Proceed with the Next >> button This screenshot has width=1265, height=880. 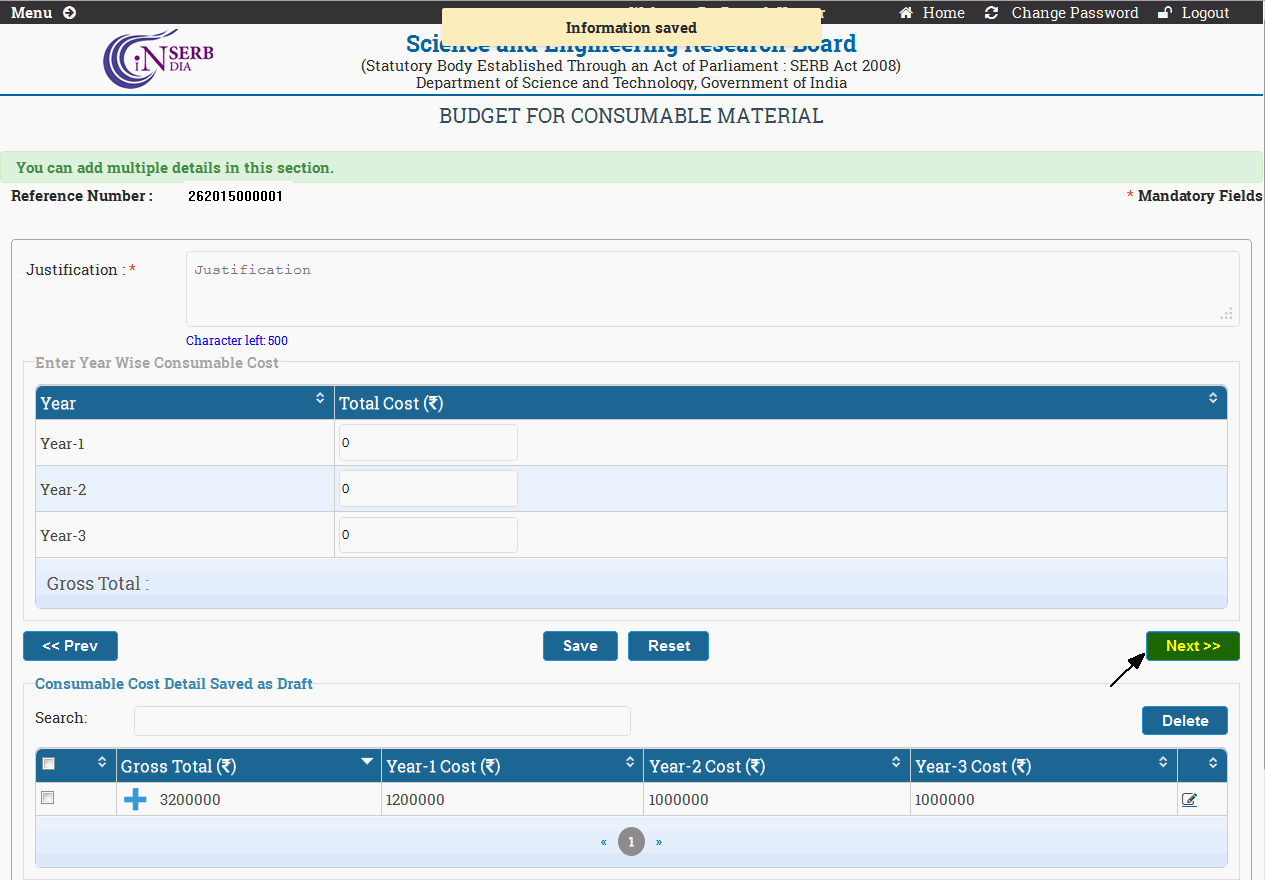(x=1192, y=646)
